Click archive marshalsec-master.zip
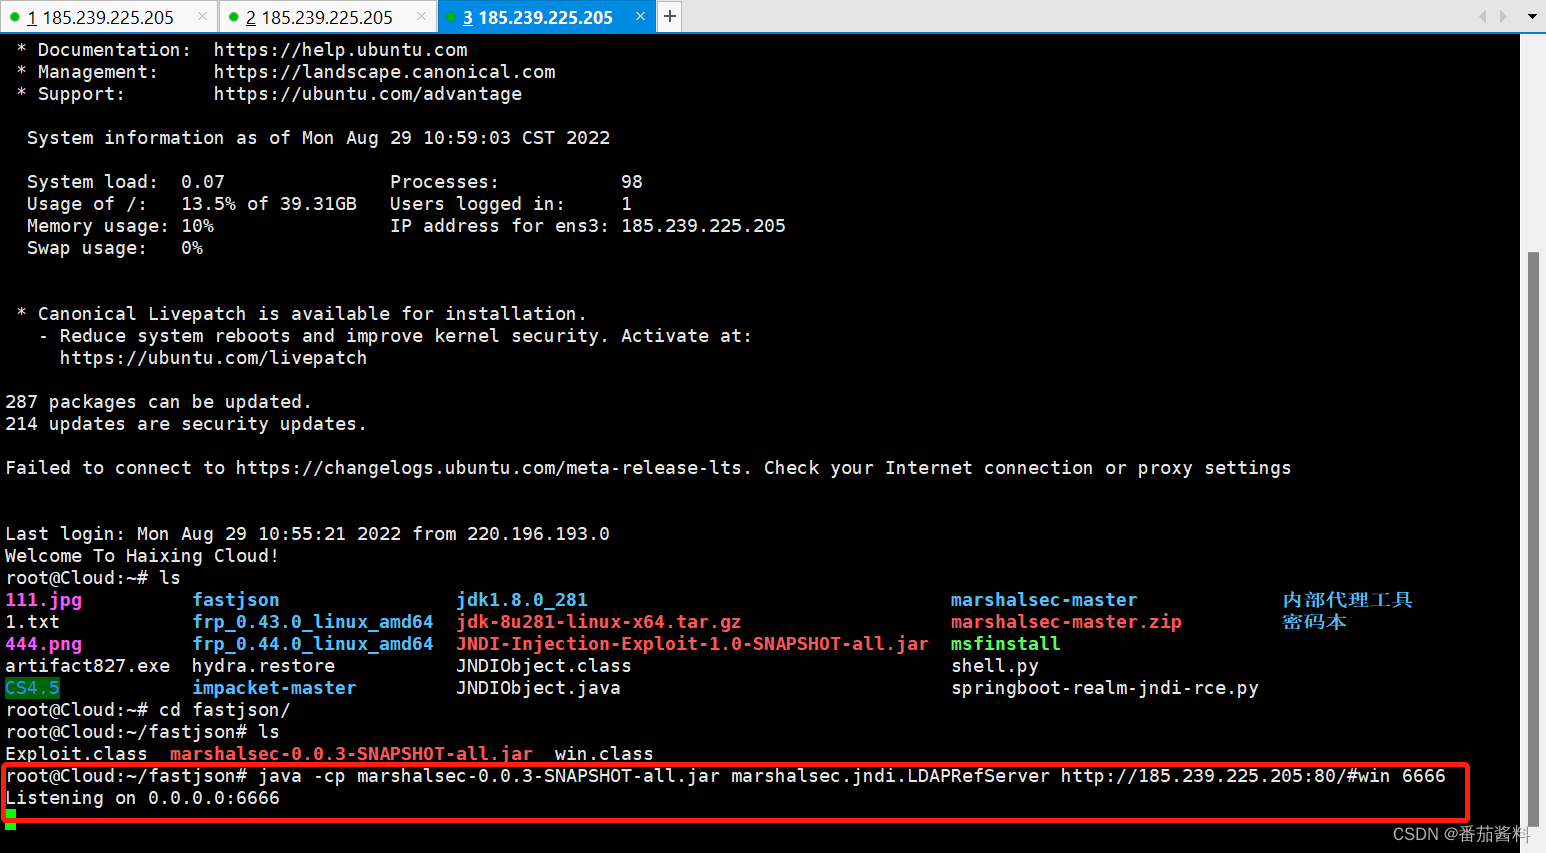The width and height of the screenshot is (1546, 853). pos(1066,622)
